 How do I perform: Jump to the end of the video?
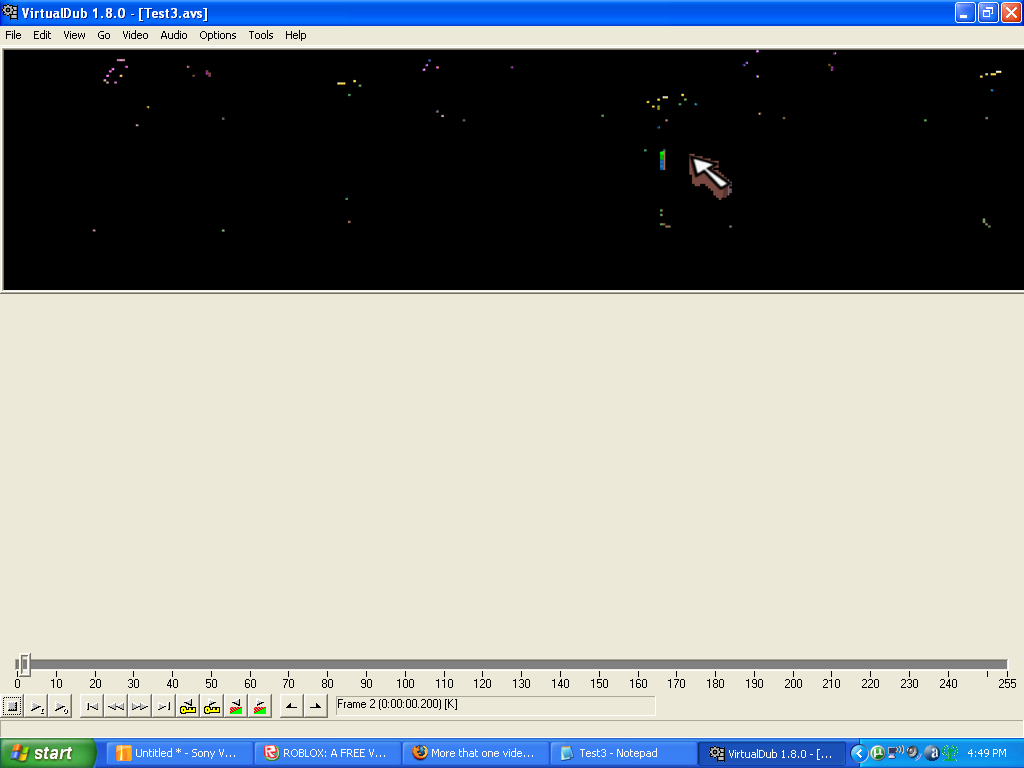(164, 706)
